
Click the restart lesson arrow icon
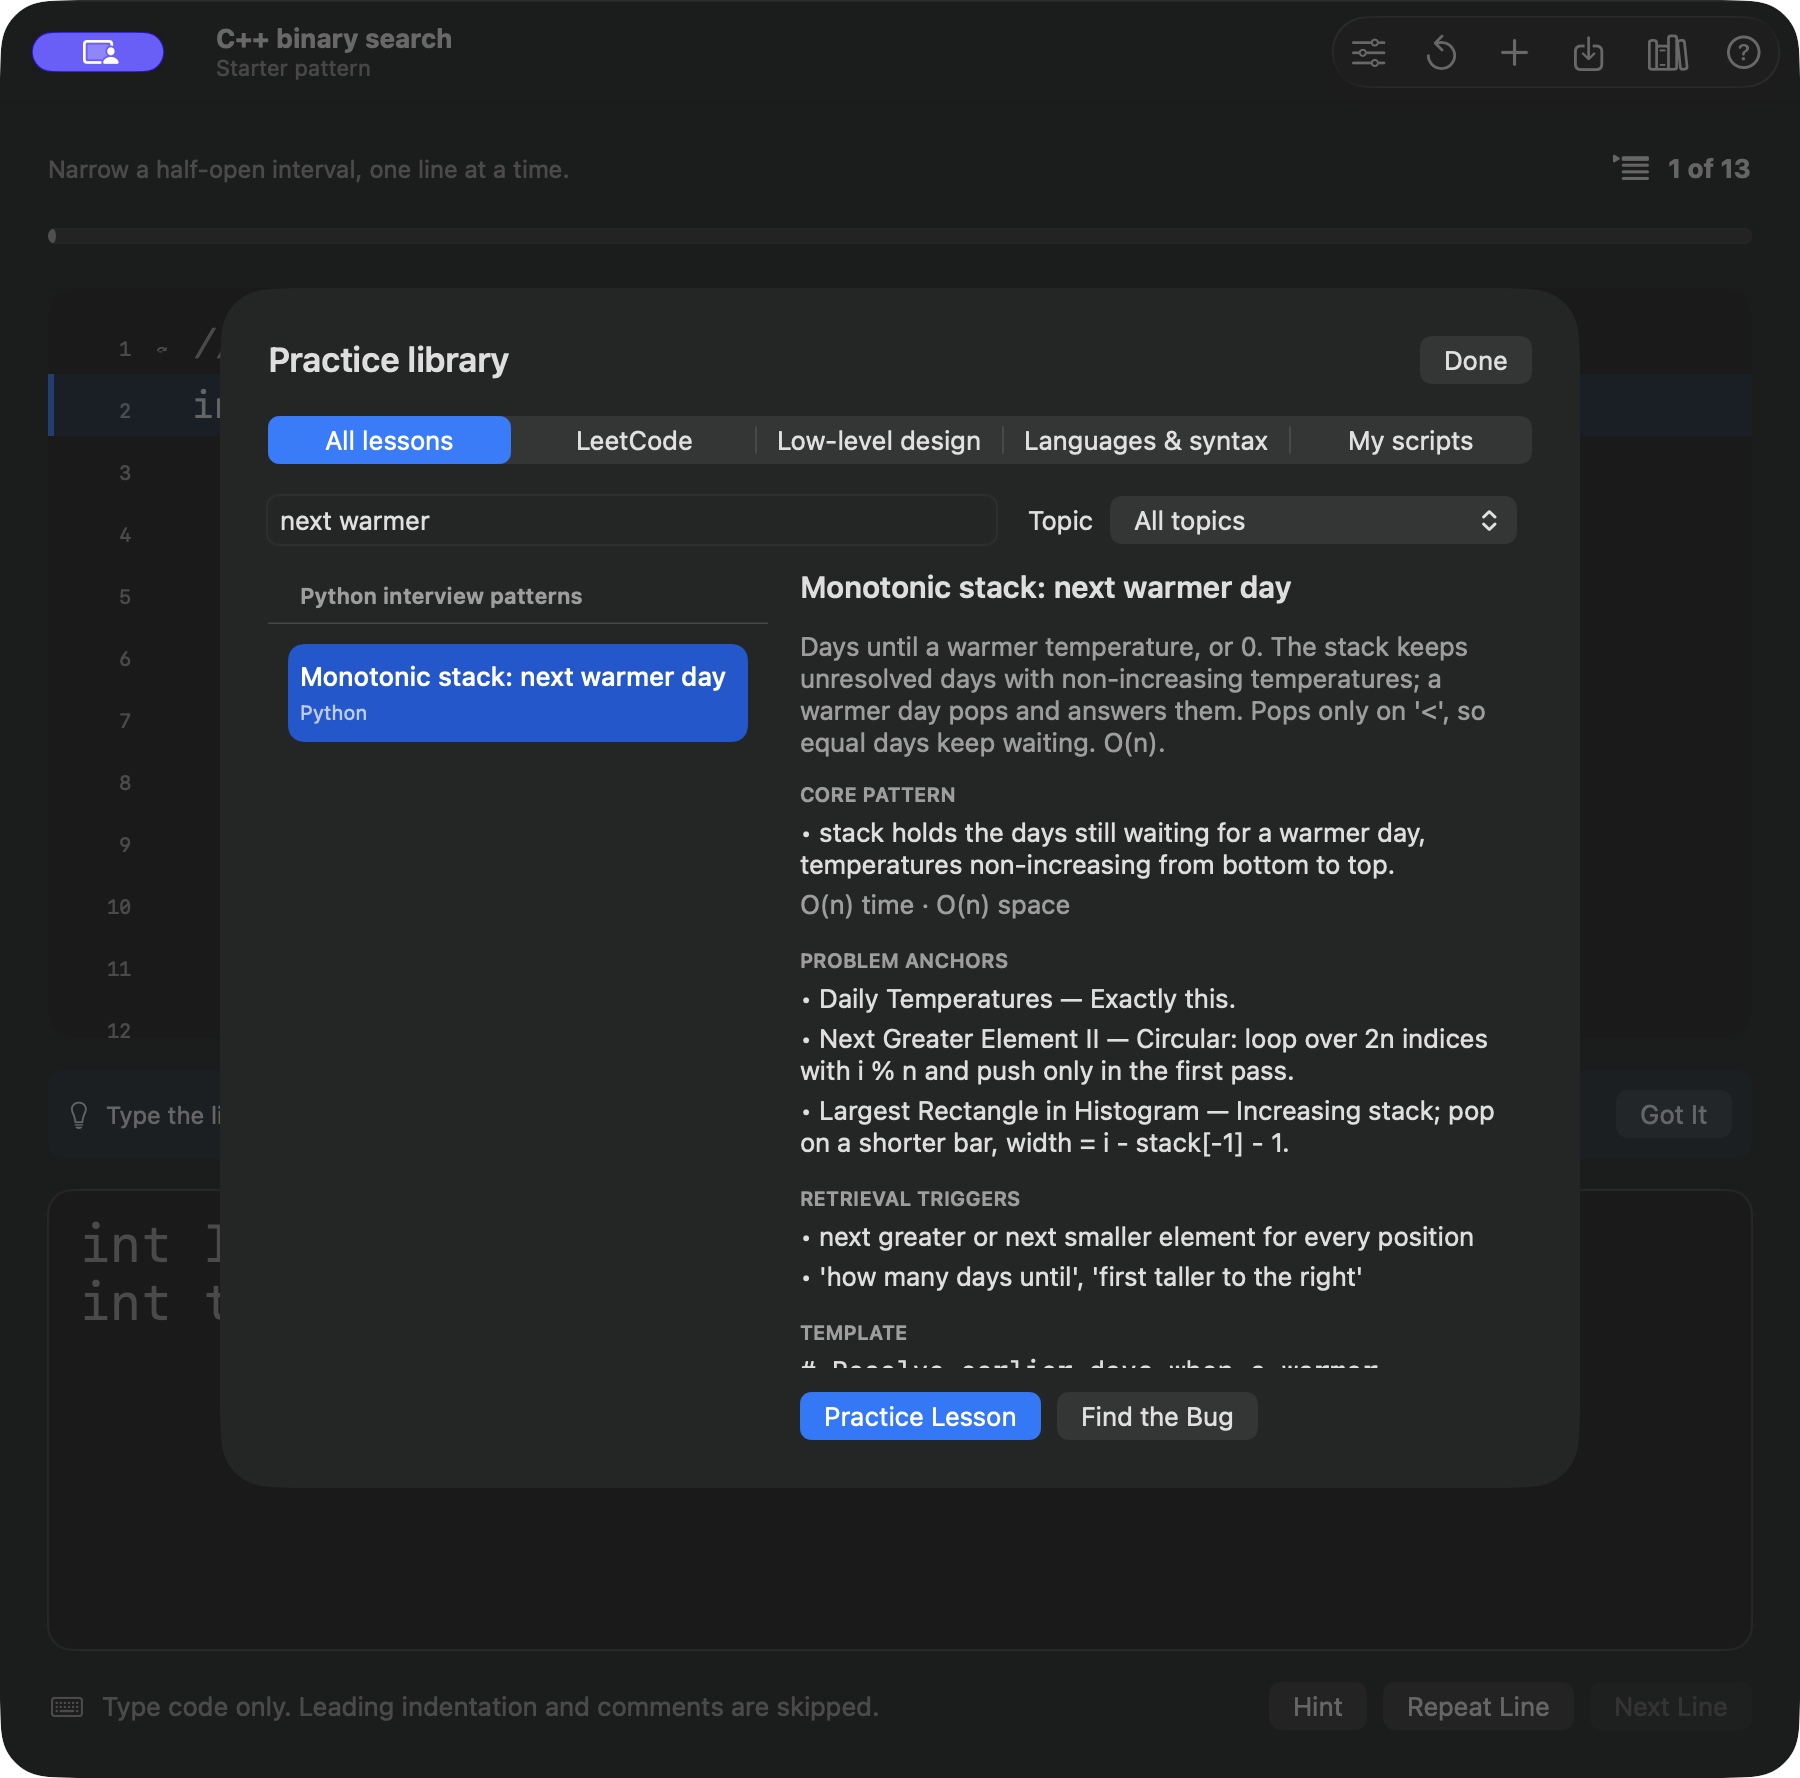click(1441, 52)
